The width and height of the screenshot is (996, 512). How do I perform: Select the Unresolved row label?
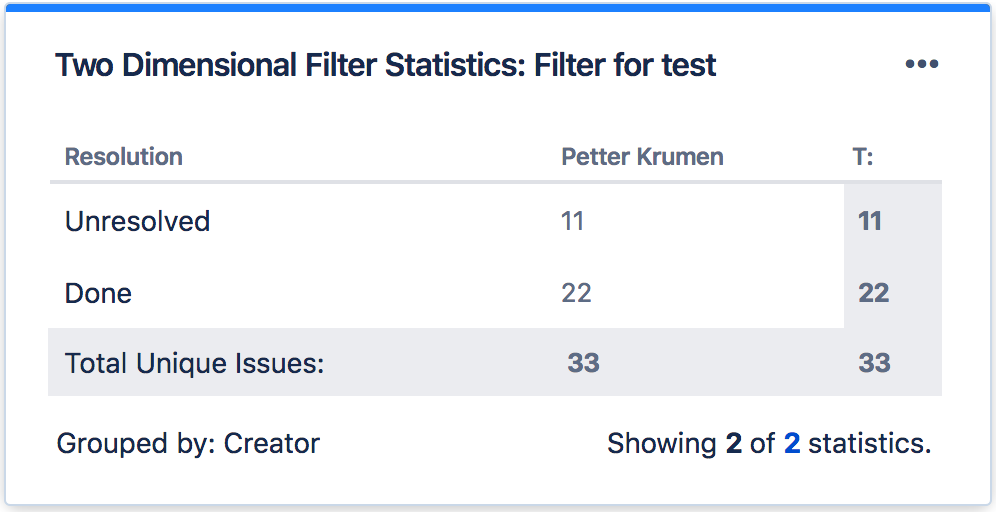pyautogui.click(x=137, y=221)
